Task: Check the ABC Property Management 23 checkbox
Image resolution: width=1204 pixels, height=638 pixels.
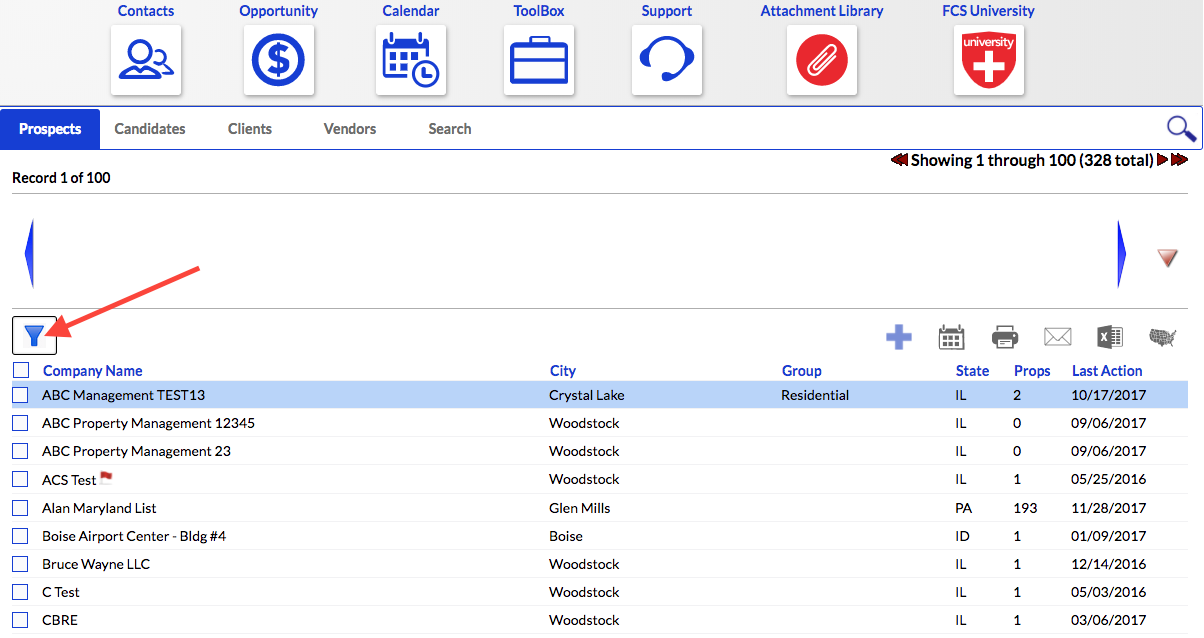Action: tap(20, 451)
